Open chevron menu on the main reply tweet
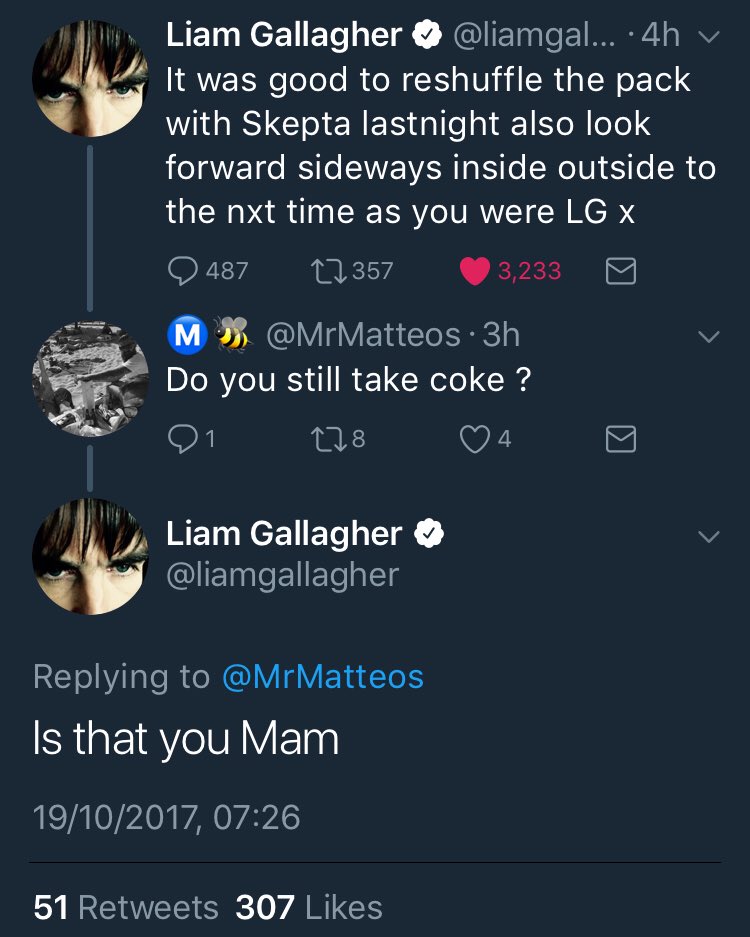 (709, 537)
